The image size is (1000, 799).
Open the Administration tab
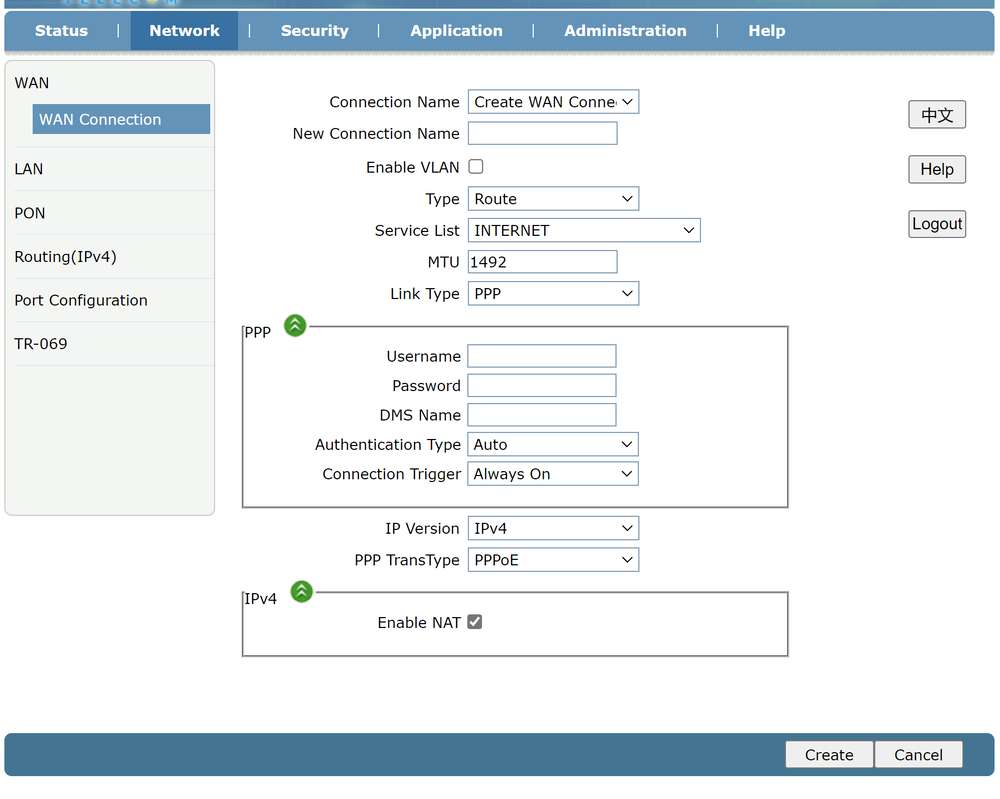tap(625, 31)
